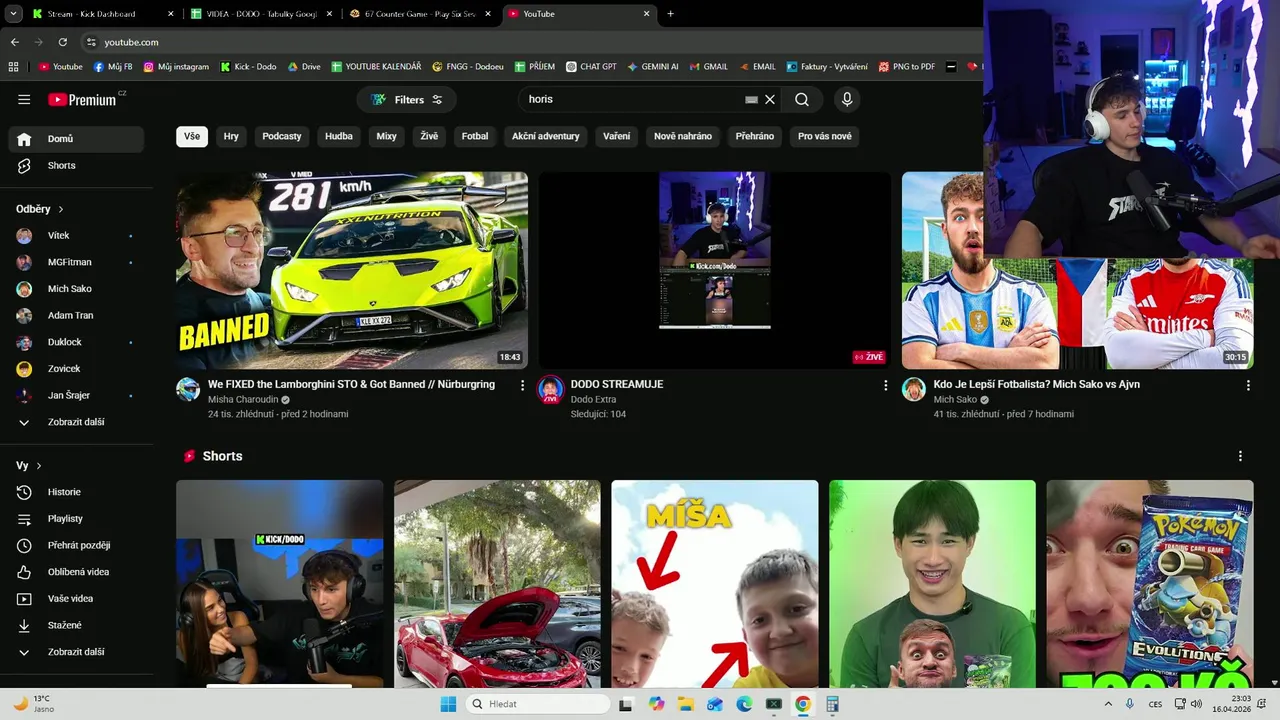Open more options for DODO STREAMUJE

885,385
